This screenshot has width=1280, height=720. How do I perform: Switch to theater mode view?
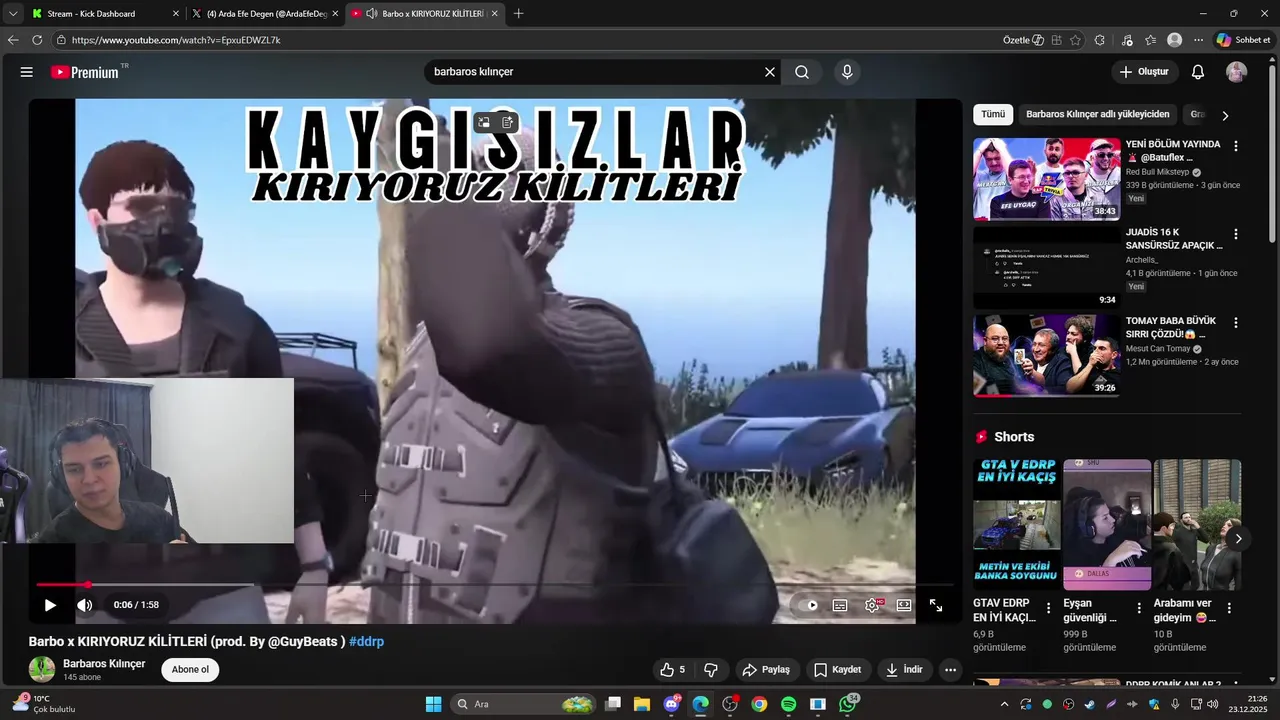[904, 605]
